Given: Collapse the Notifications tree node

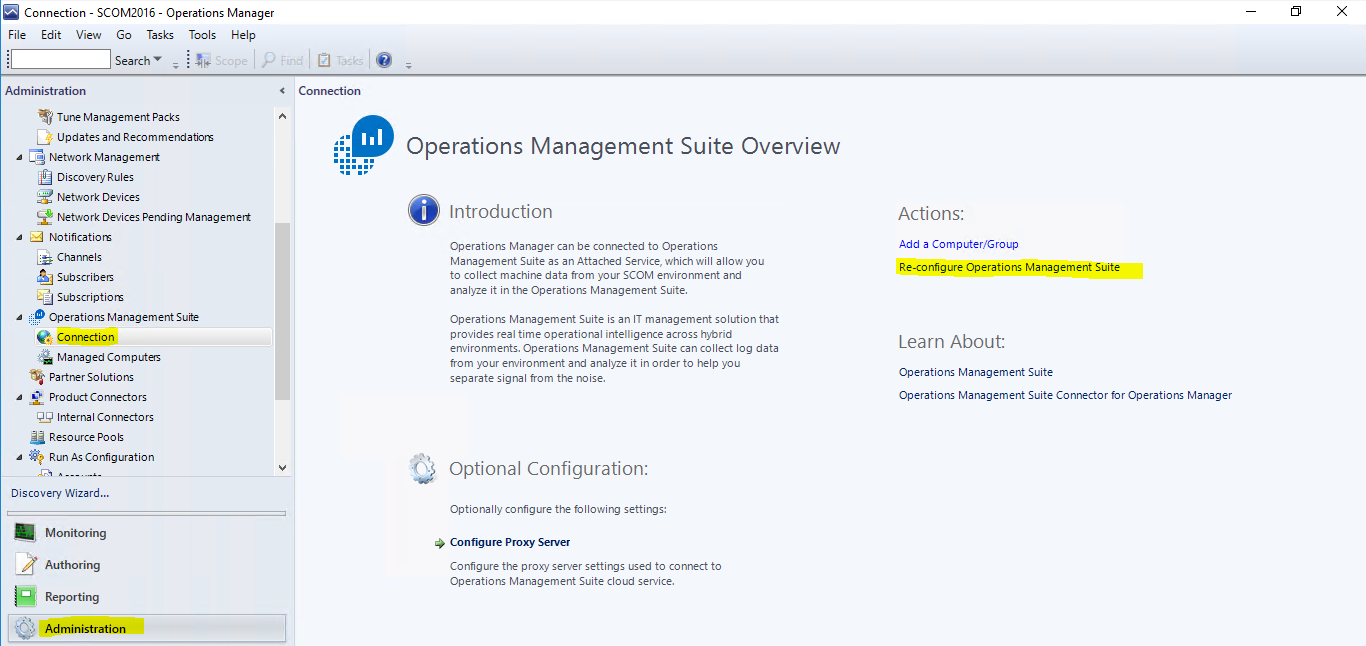Looking at the screenshot, I should 20,237.
